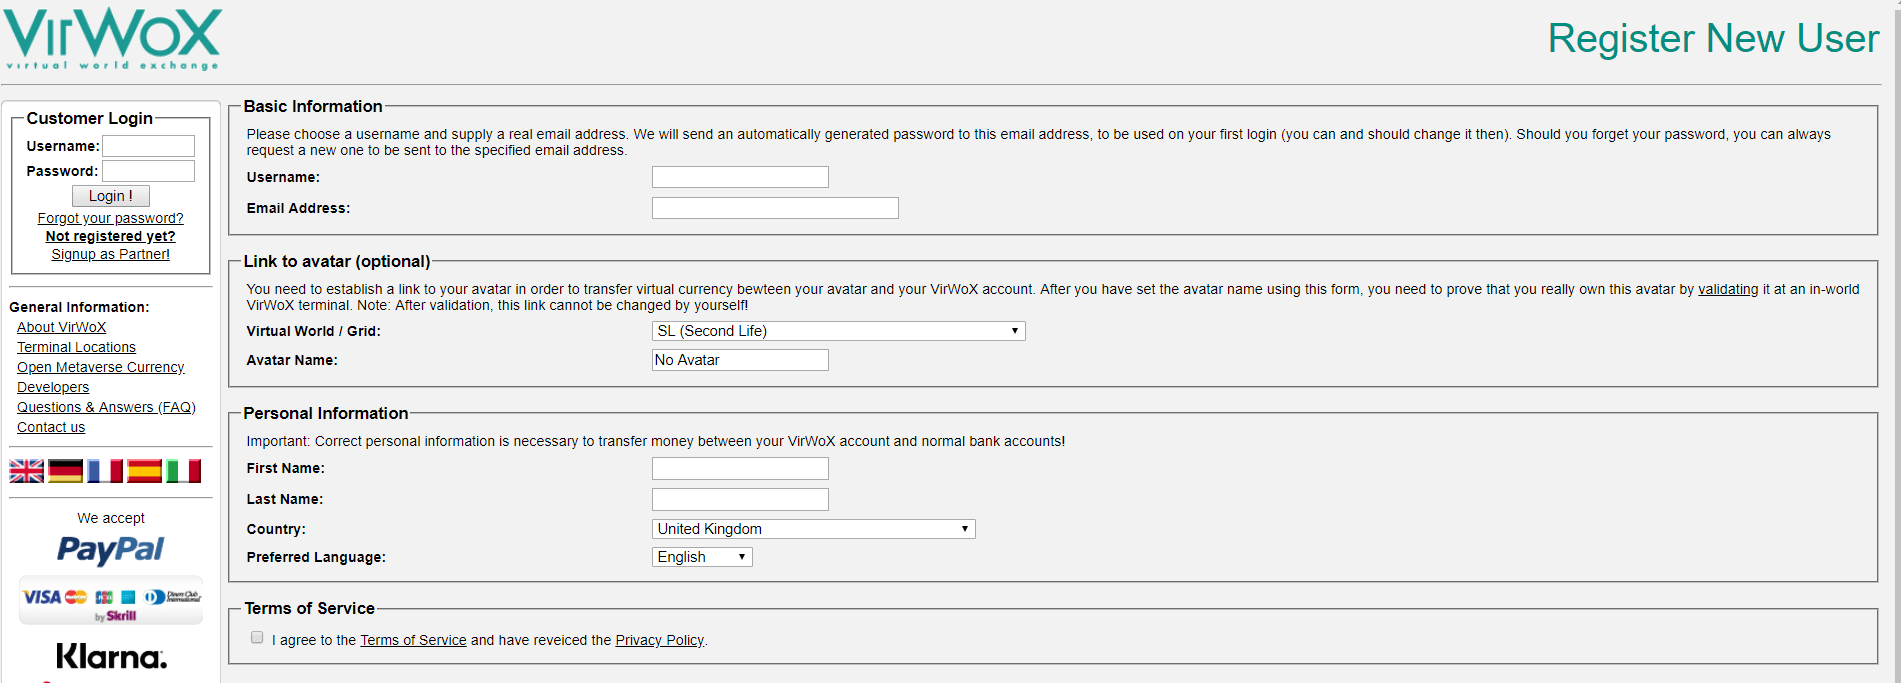Open the Virtual World / Grid dropdown

839,331
